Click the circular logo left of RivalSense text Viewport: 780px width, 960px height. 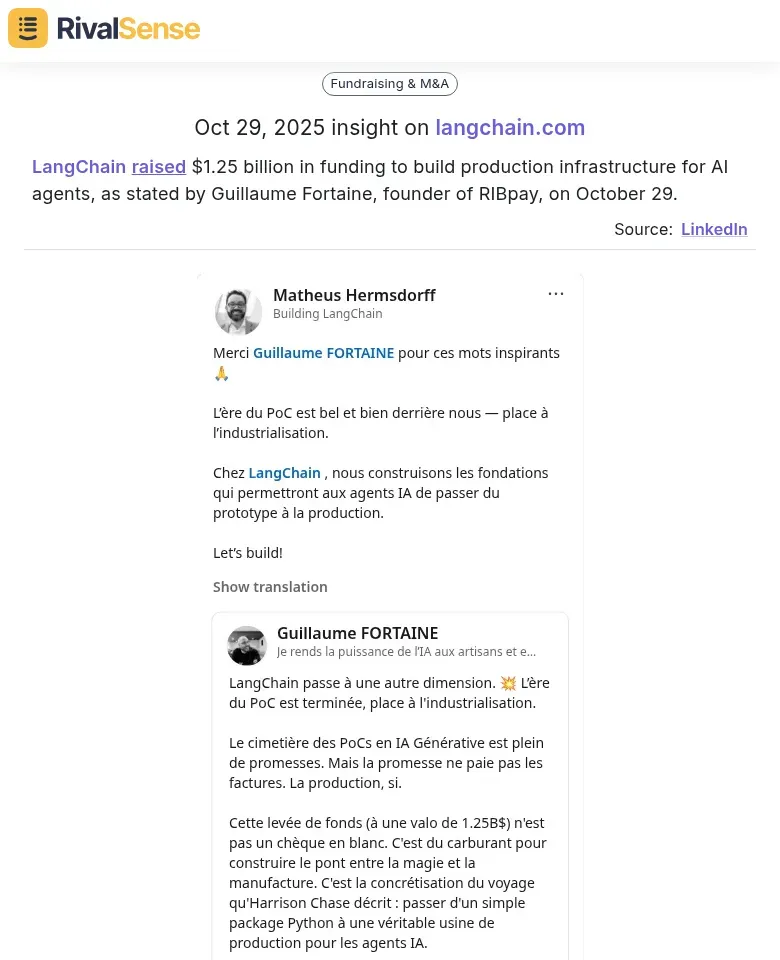pos(27,28)
